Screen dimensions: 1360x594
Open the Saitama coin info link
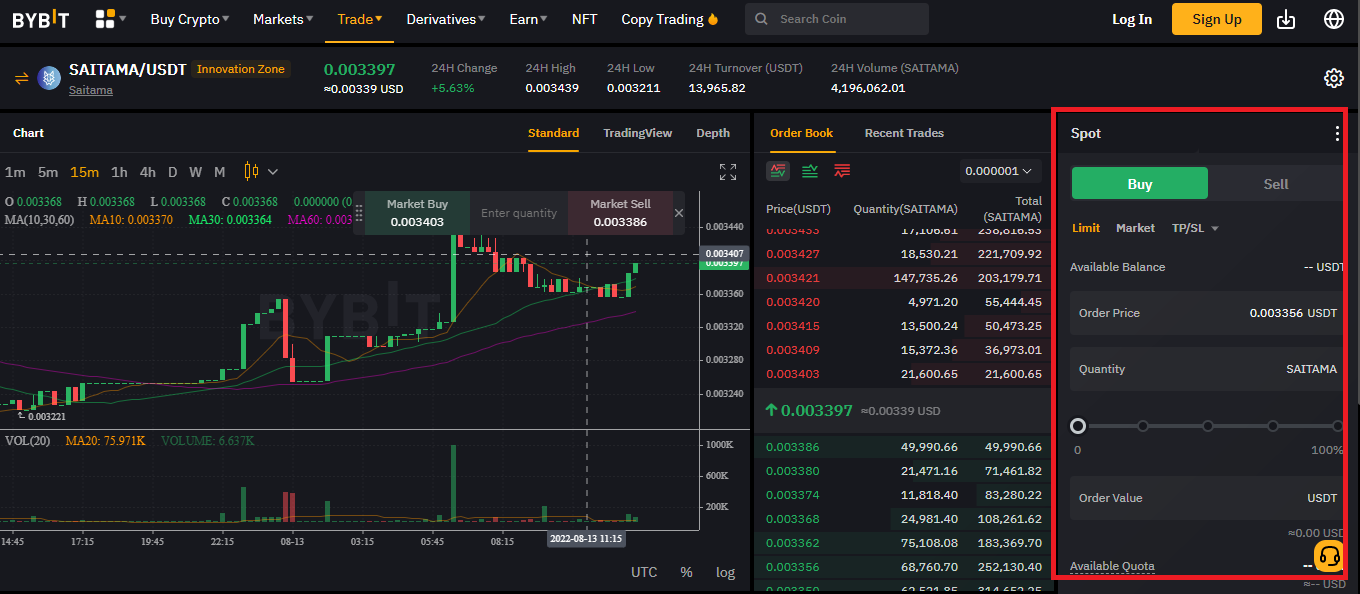click(91, 90)
